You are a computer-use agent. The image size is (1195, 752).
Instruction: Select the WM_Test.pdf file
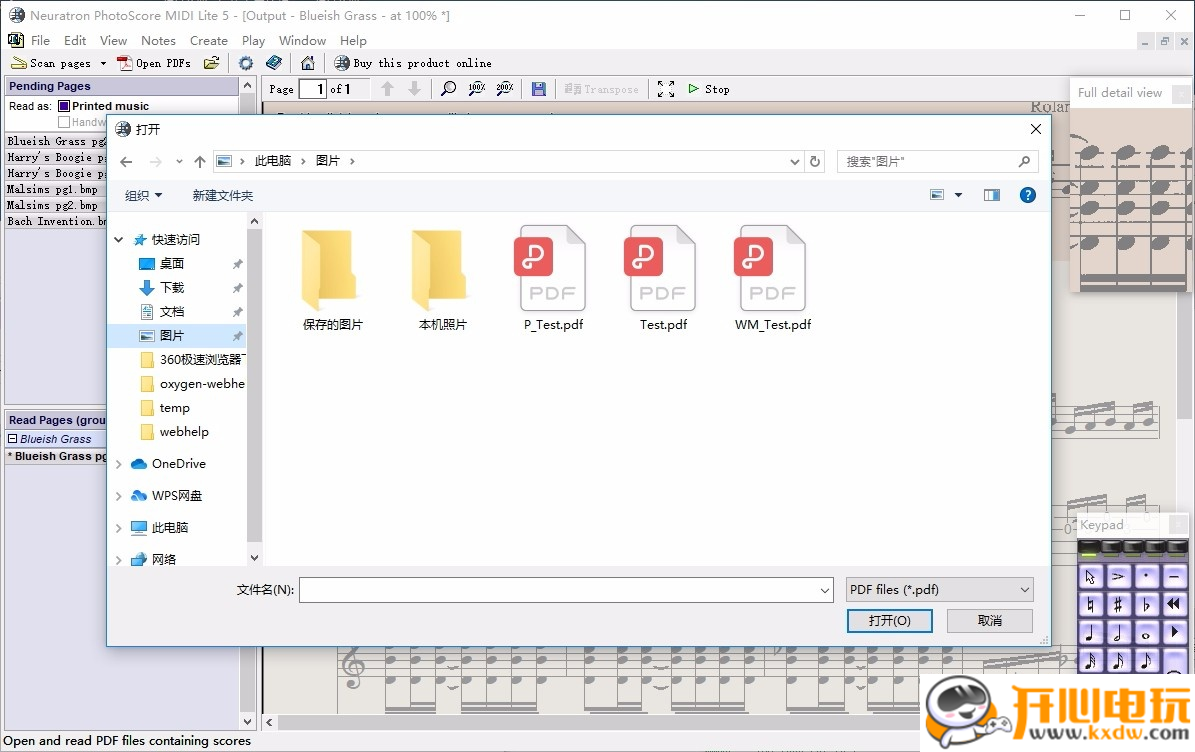point(772,280)
